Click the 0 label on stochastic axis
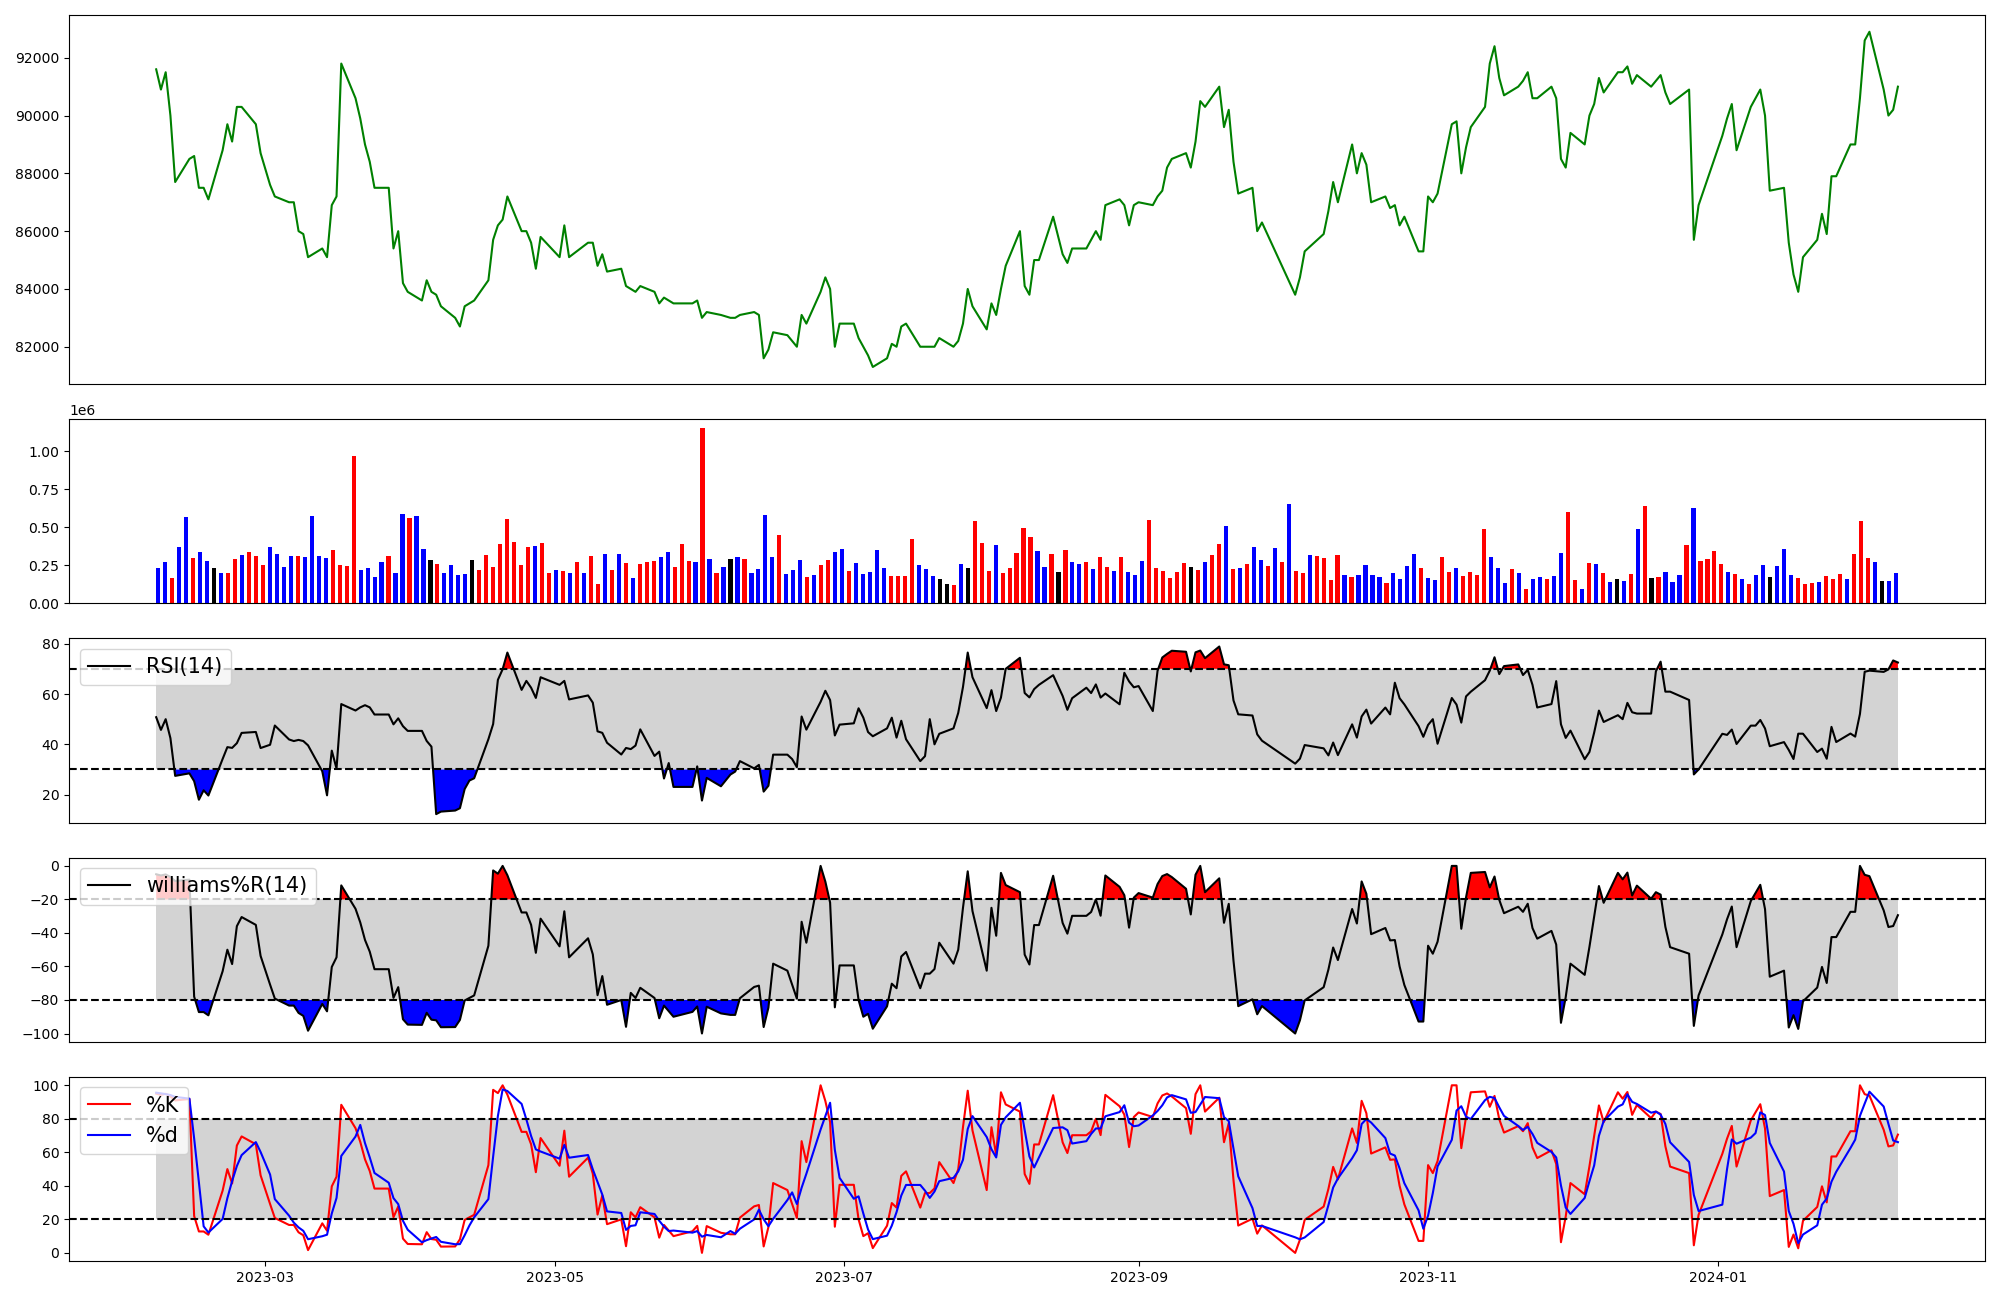The image size is (2000, 1300). (x=55, y=1254)
